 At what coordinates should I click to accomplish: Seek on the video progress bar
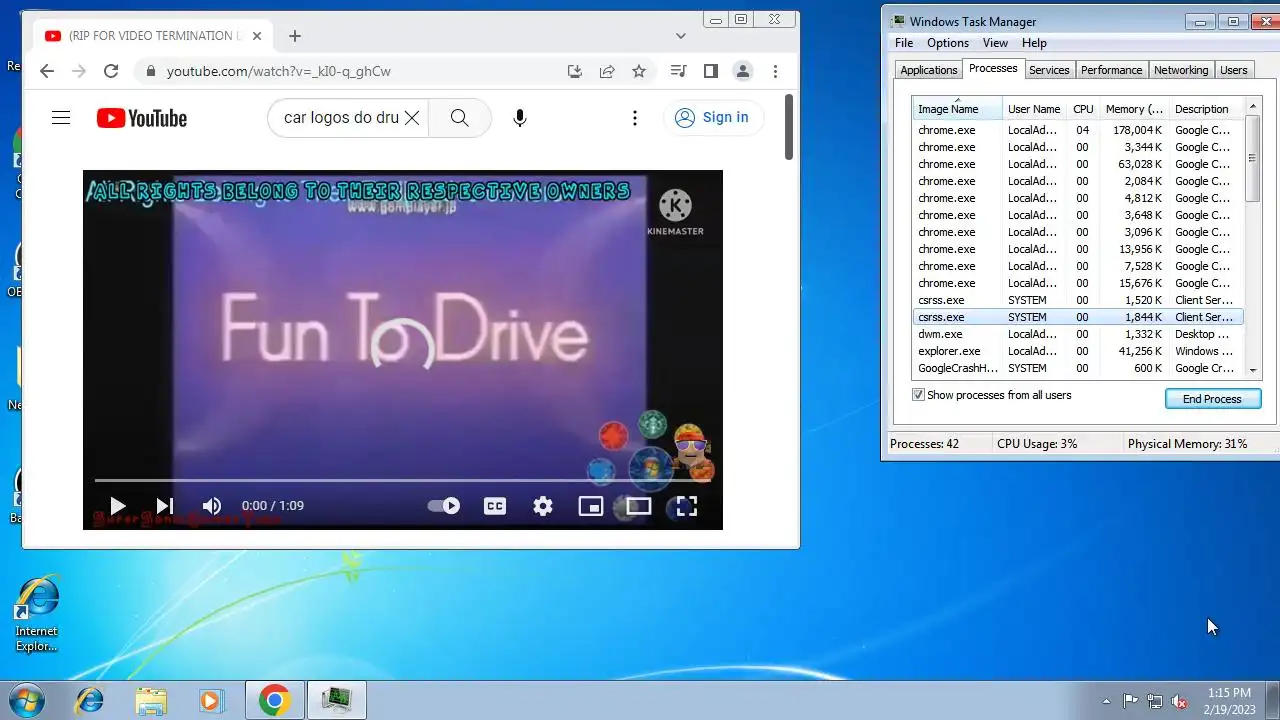point(402,481)
